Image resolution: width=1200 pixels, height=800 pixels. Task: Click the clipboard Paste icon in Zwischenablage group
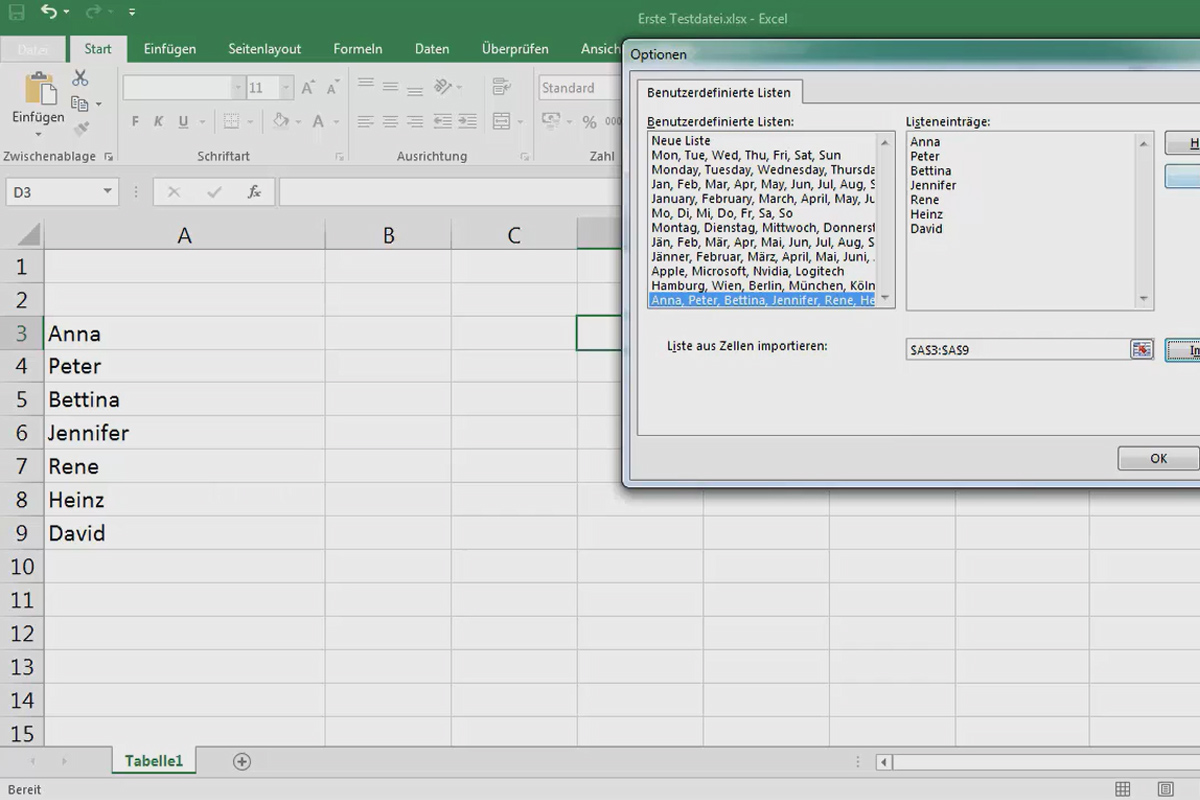[39, 89]
